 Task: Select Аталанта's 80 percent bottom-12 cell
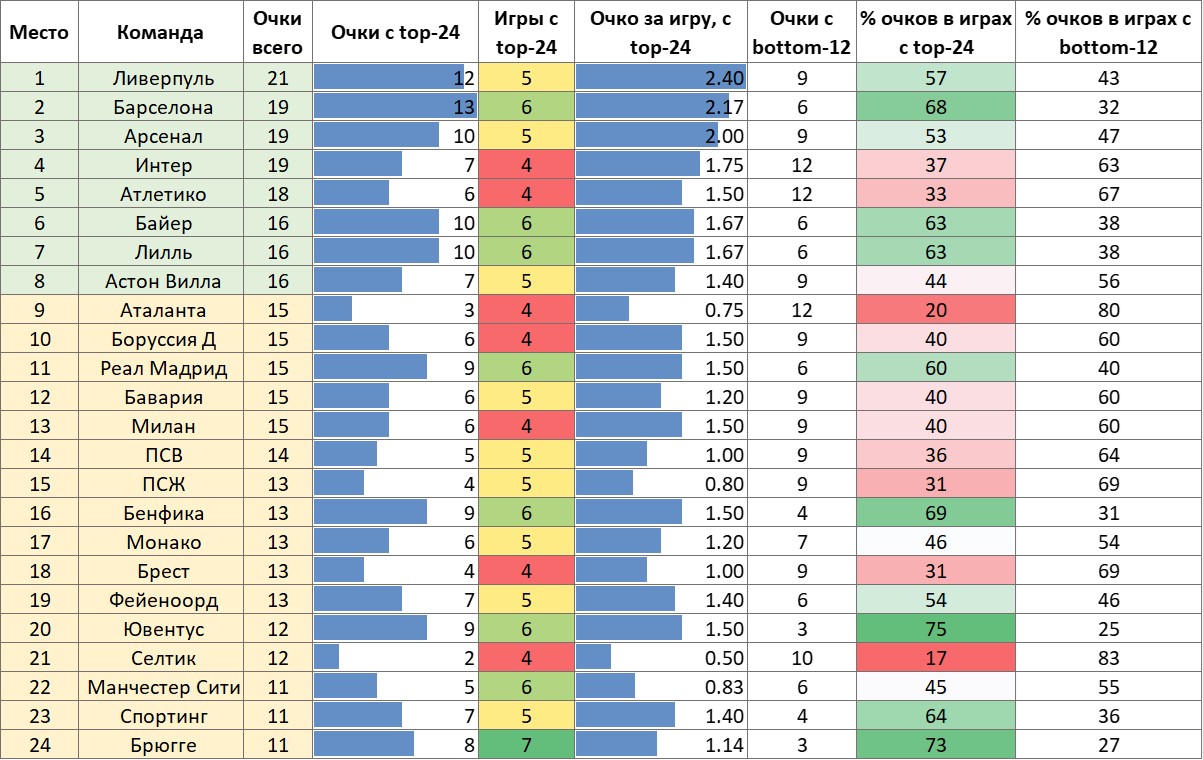click(1107, 309)
